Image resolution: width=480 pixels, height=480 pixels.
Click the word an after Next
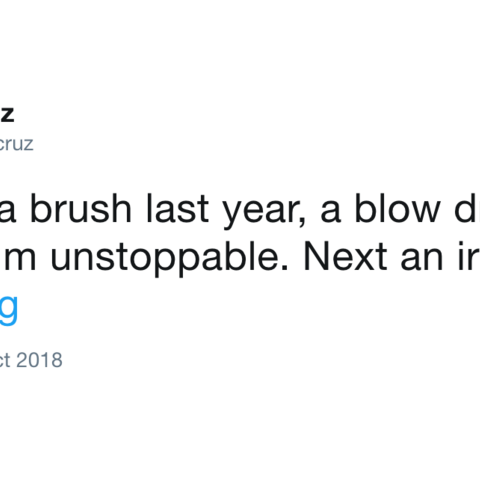click(x=422, y=260)
